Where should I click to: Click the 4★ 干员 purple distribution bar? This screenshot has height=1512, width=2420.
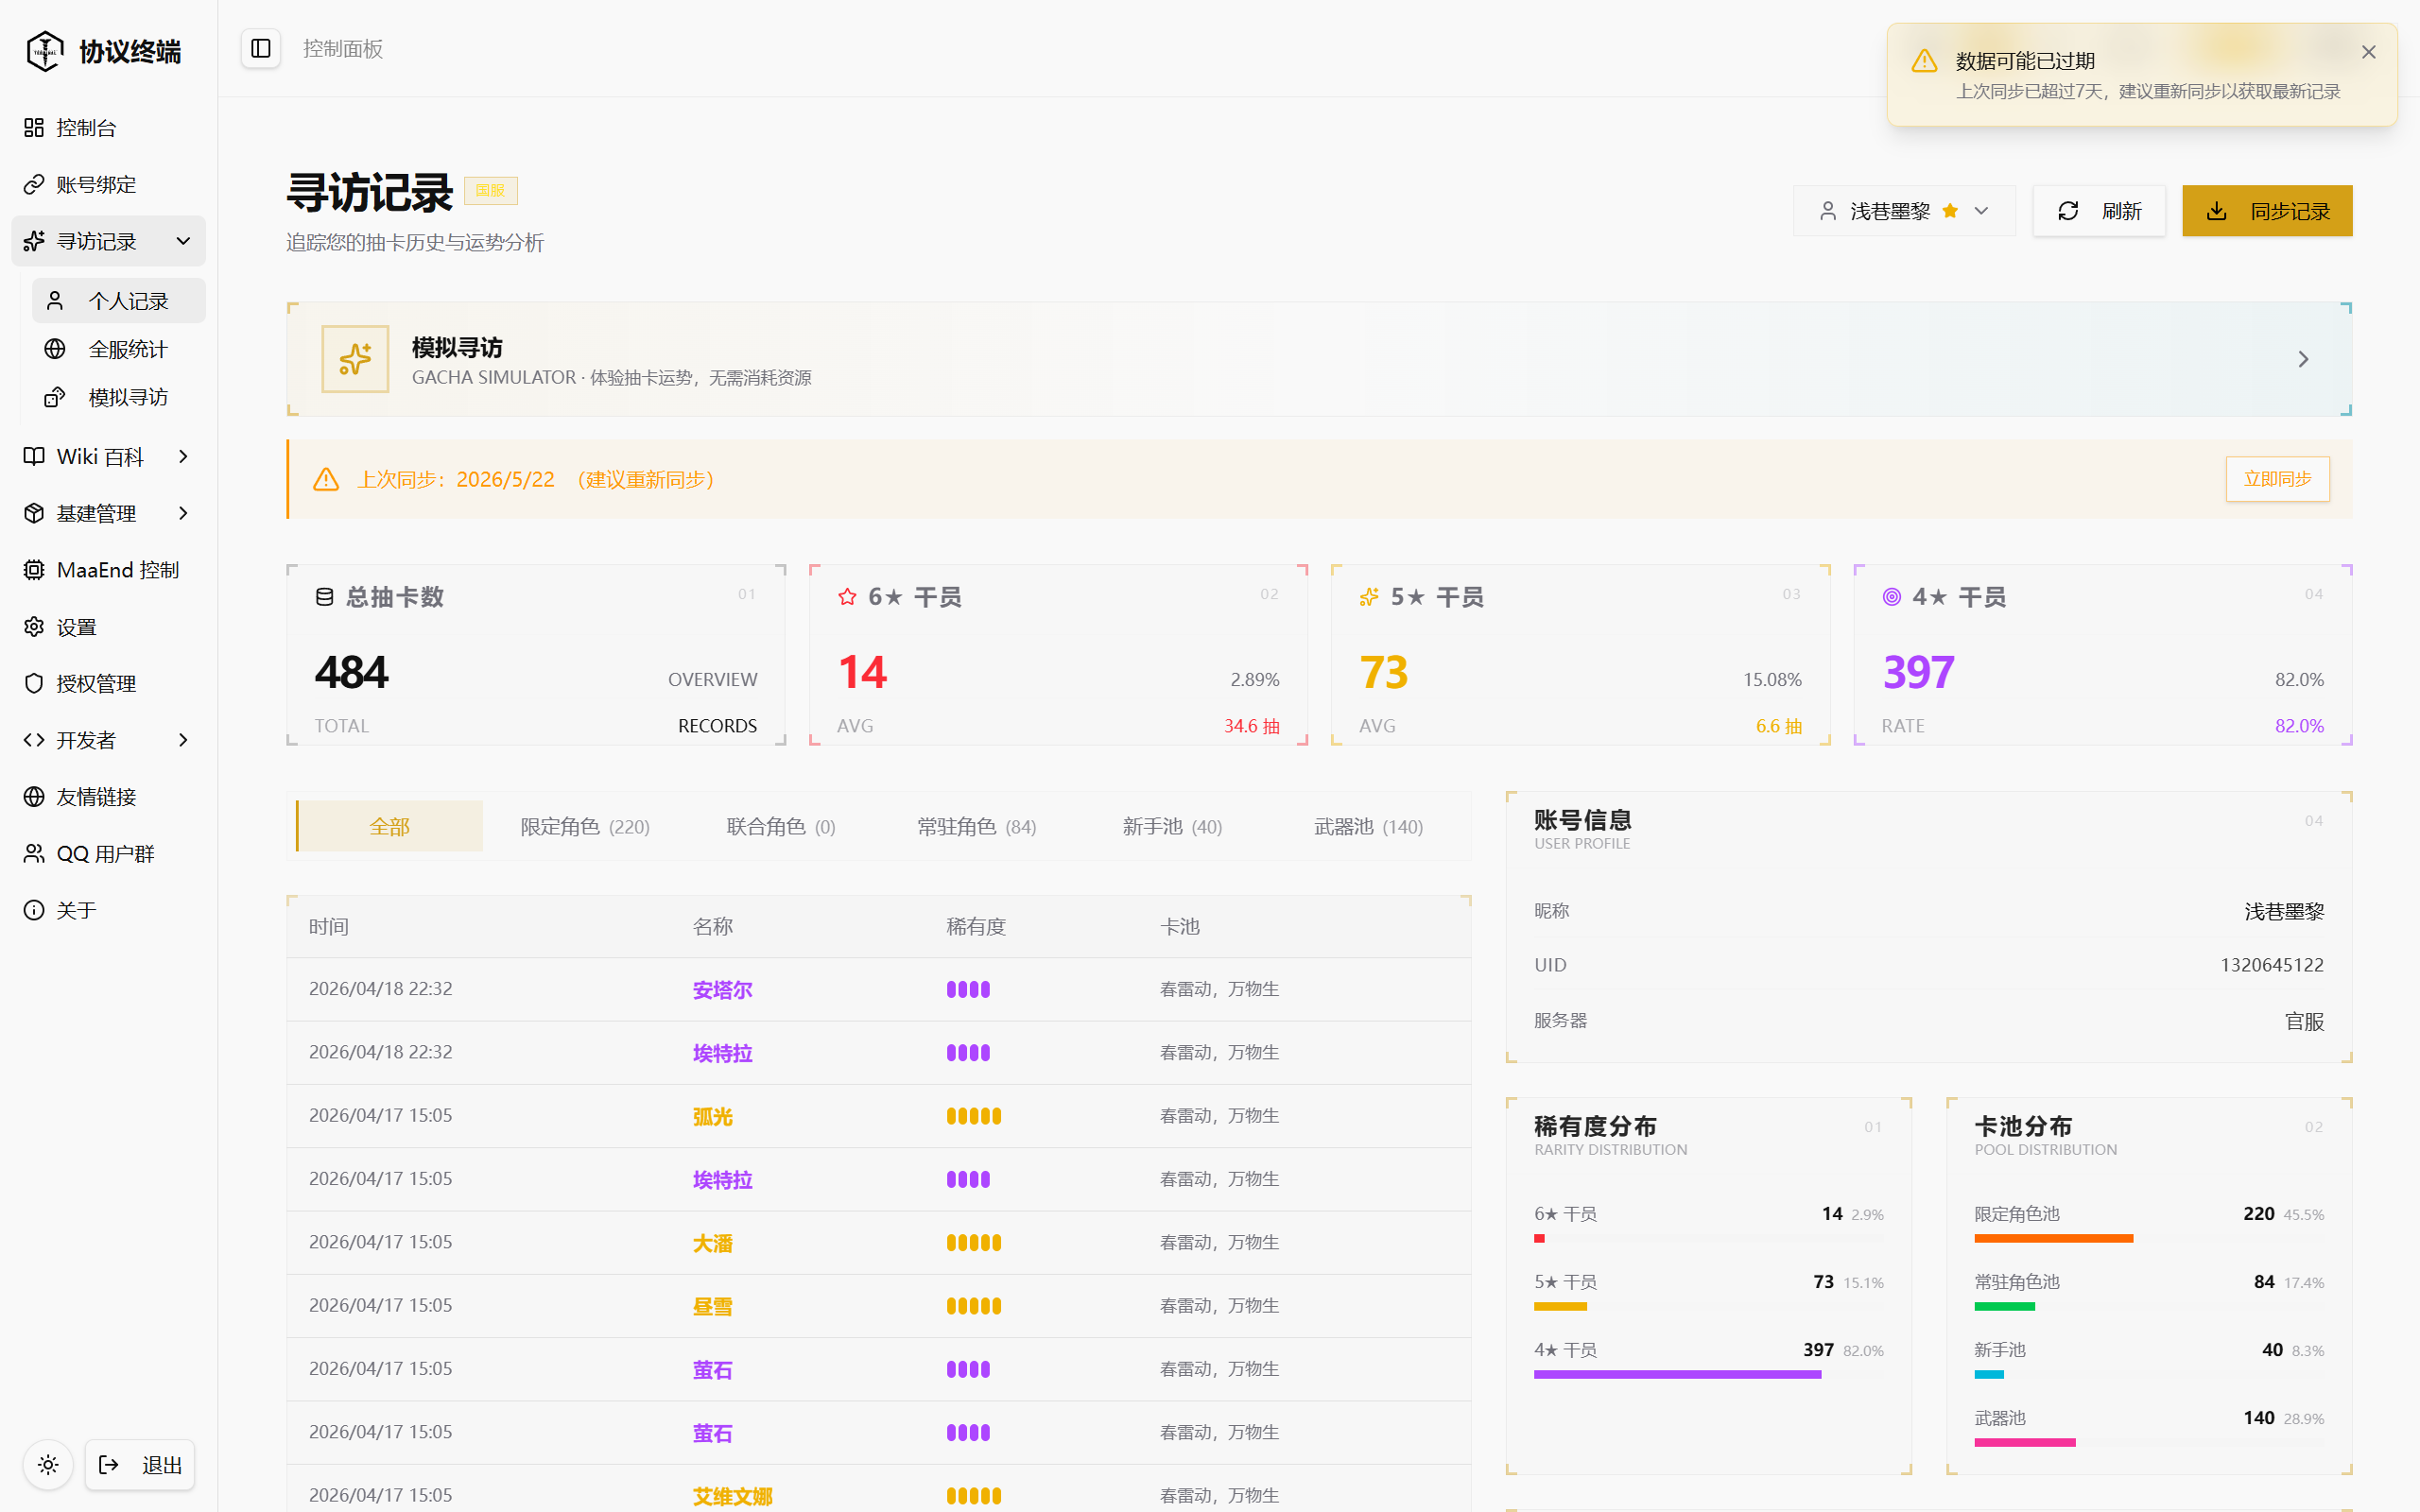pyautogui.click(x=1677, y=1374)
